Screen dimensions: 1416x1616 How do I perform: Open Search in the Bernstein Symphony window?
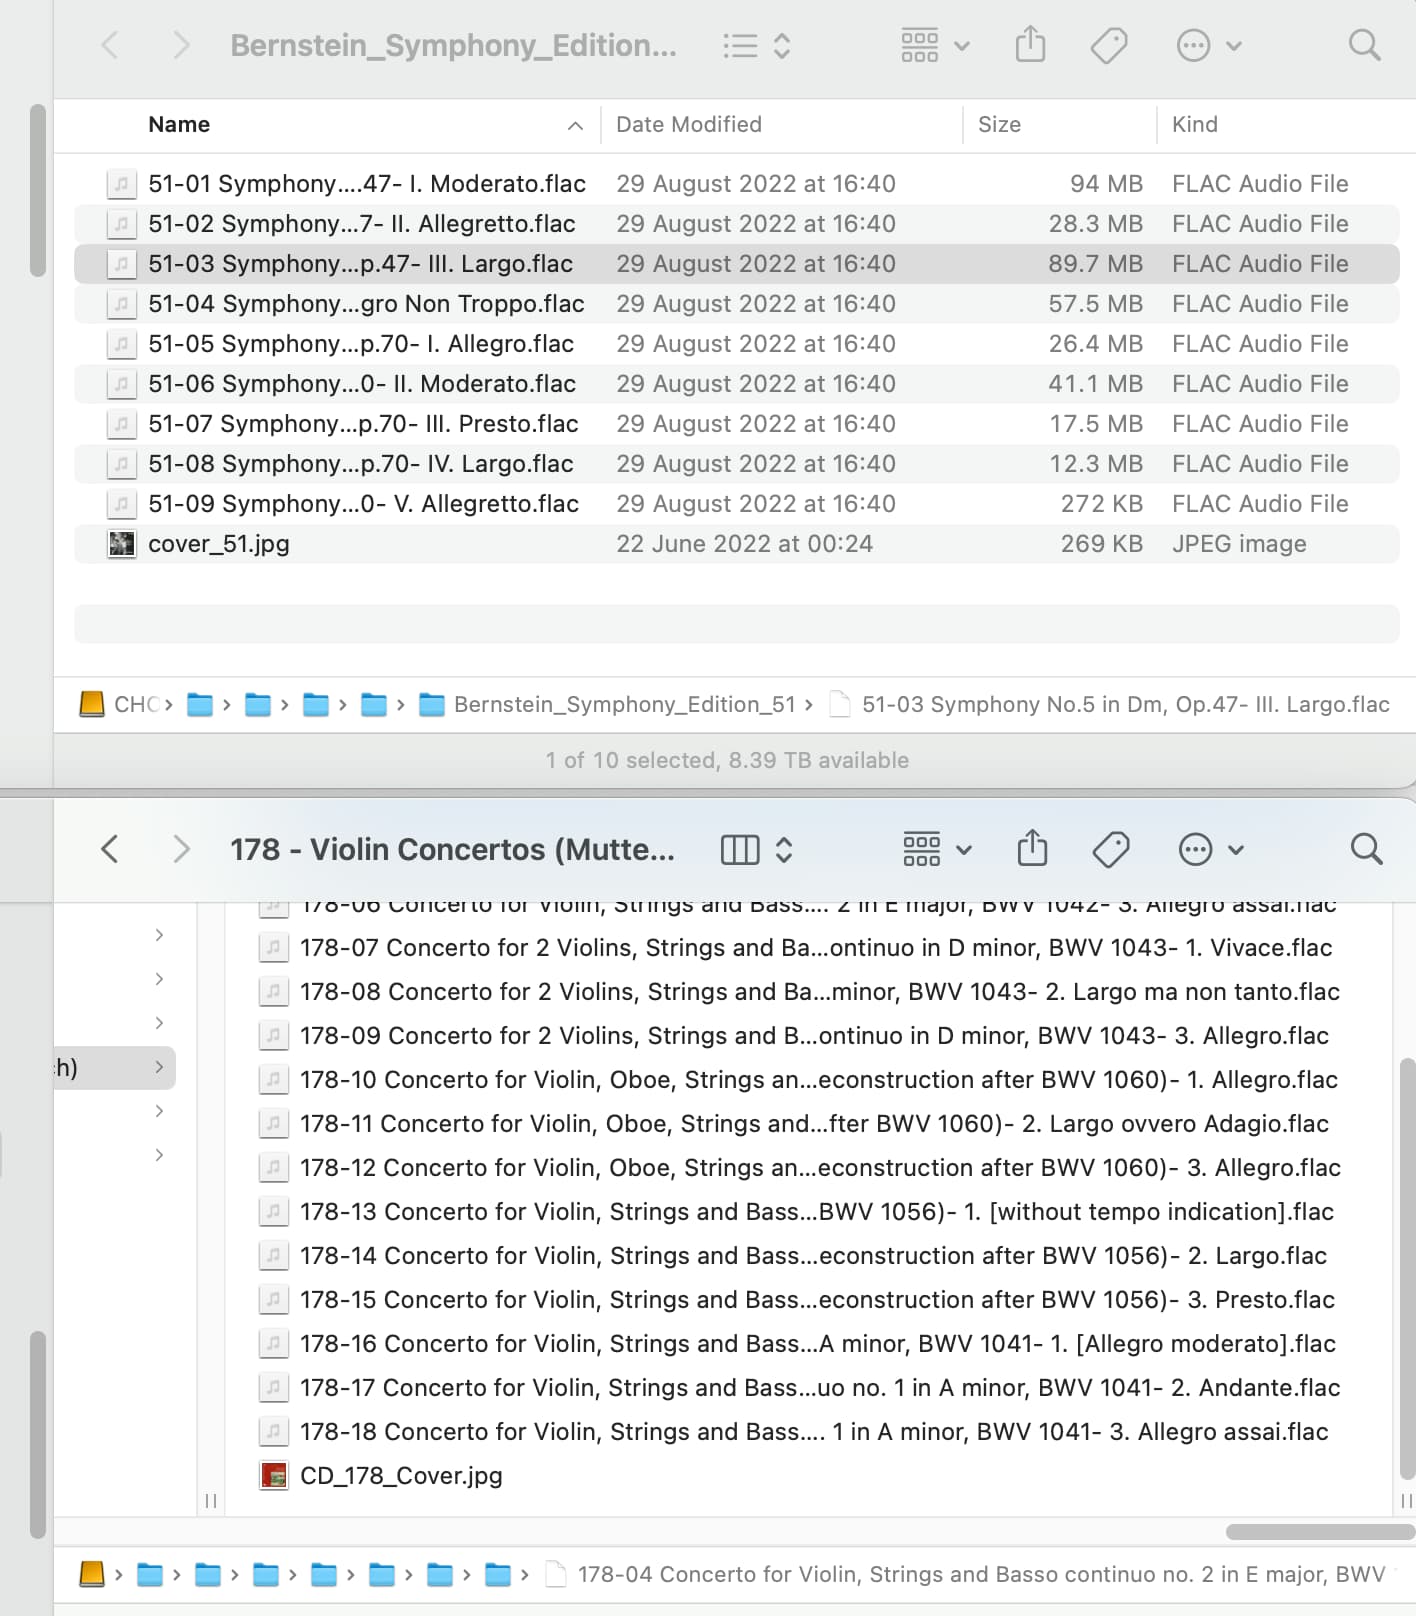pos(1364,45)
